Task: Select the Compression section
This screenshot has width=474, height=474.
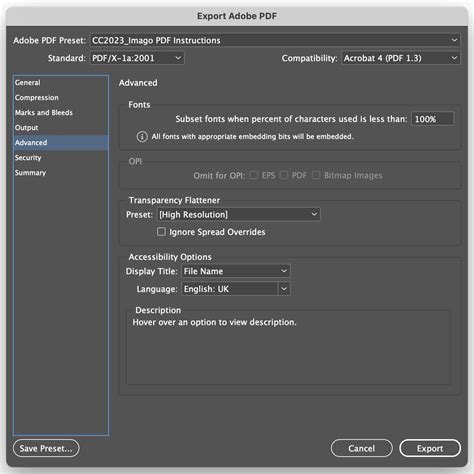Action: 61,98
